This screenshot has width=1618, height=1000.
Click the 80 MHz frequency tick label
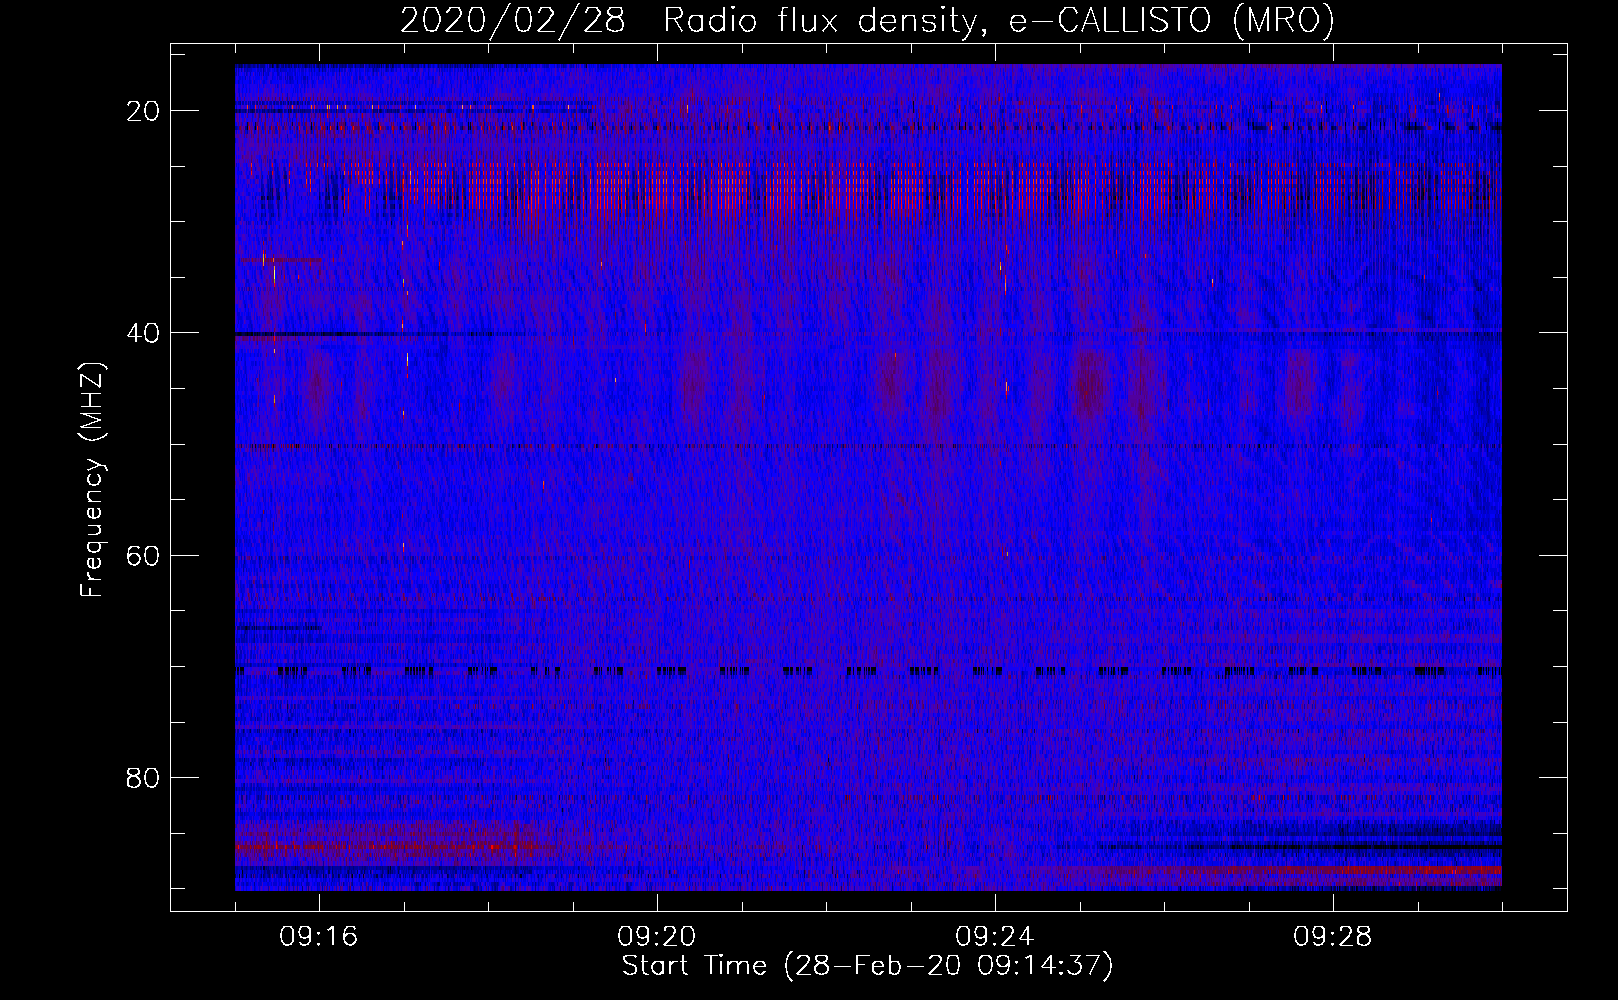click(144, 777)
